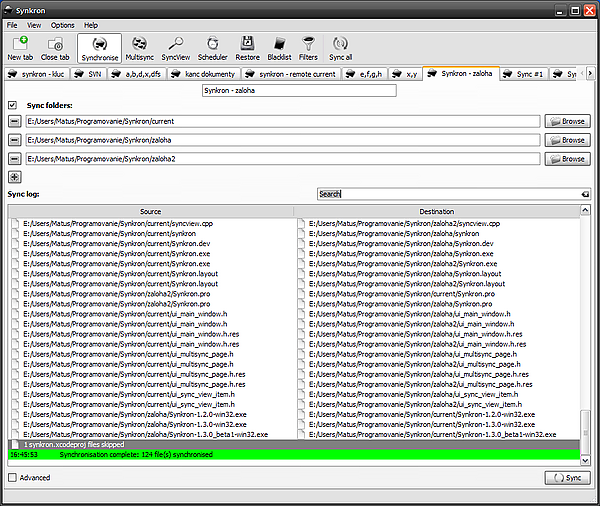Switch to the synkron - kluc tab
Screen dimensions: 600x506
pyautogui.click(x=37, y=74)
